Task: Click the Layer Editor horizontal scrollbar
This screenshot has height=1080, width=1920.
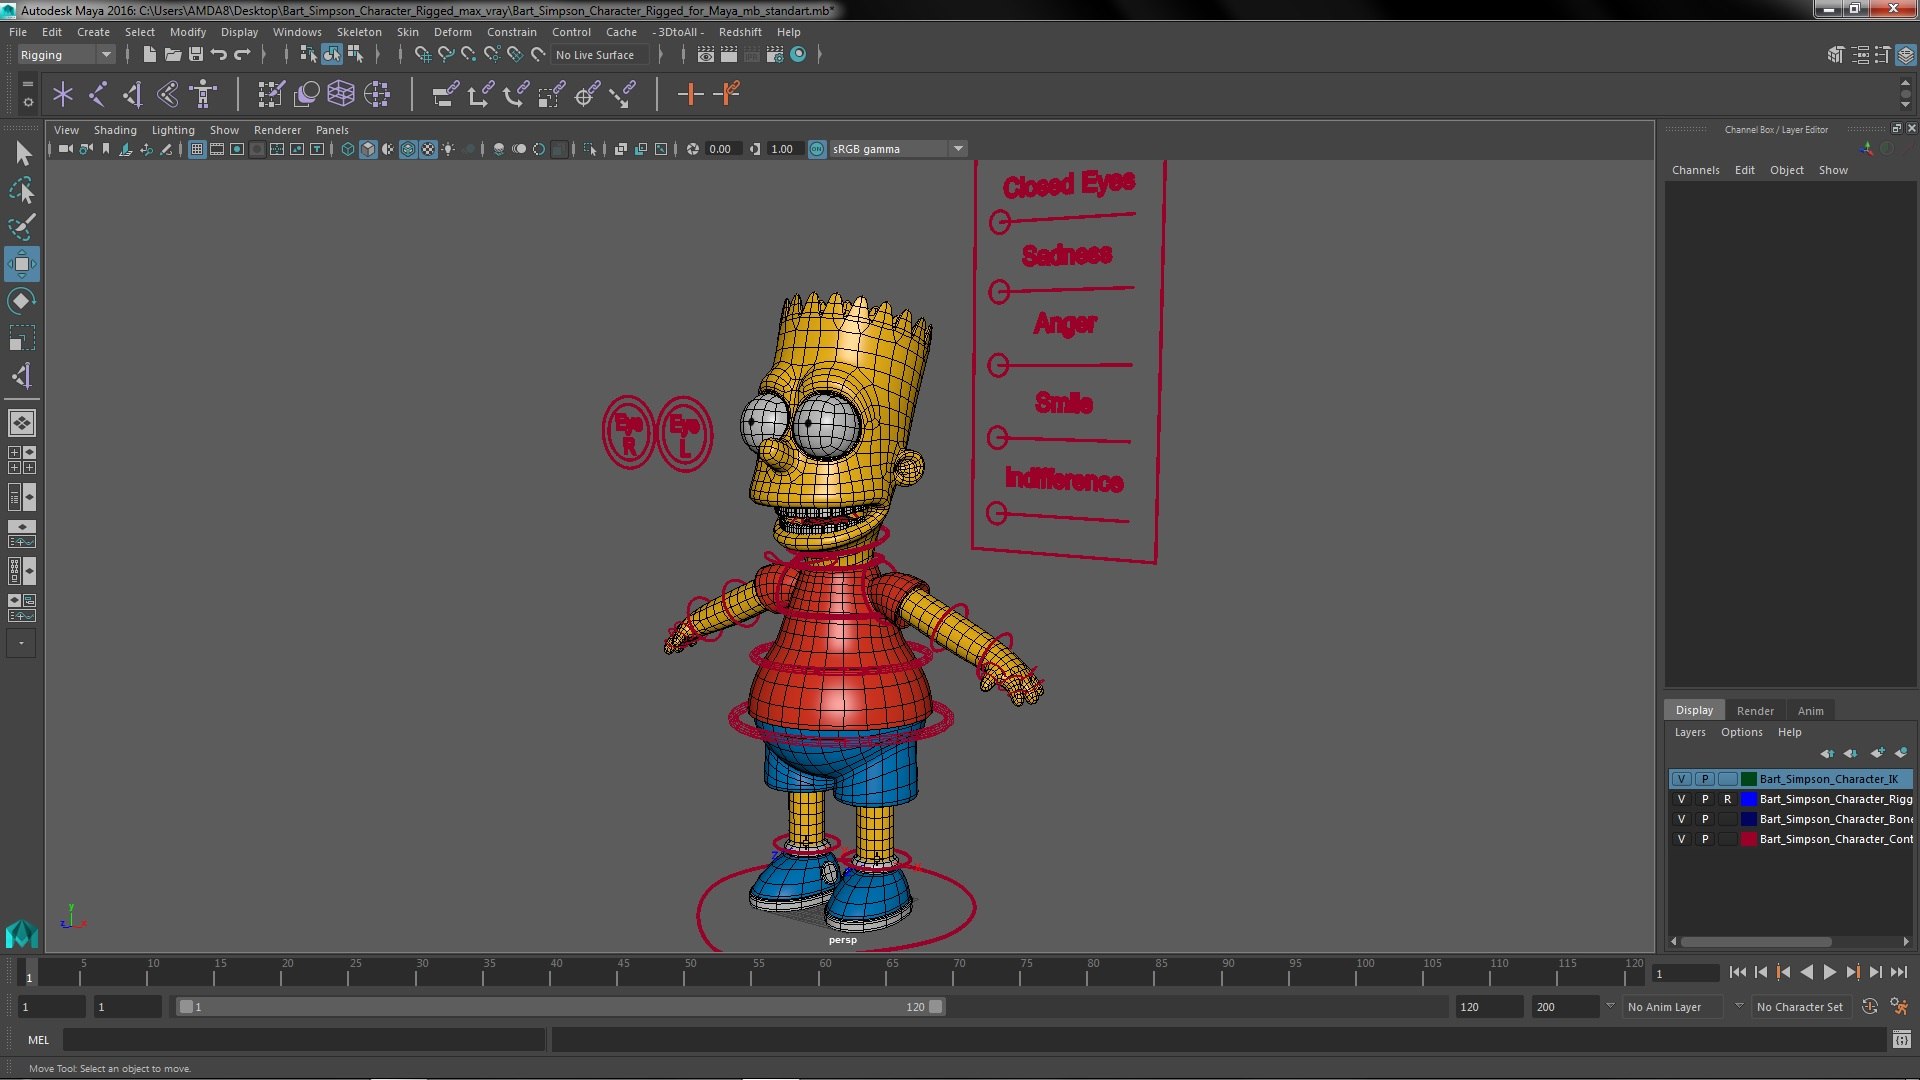Action: tap(1756, 942)
